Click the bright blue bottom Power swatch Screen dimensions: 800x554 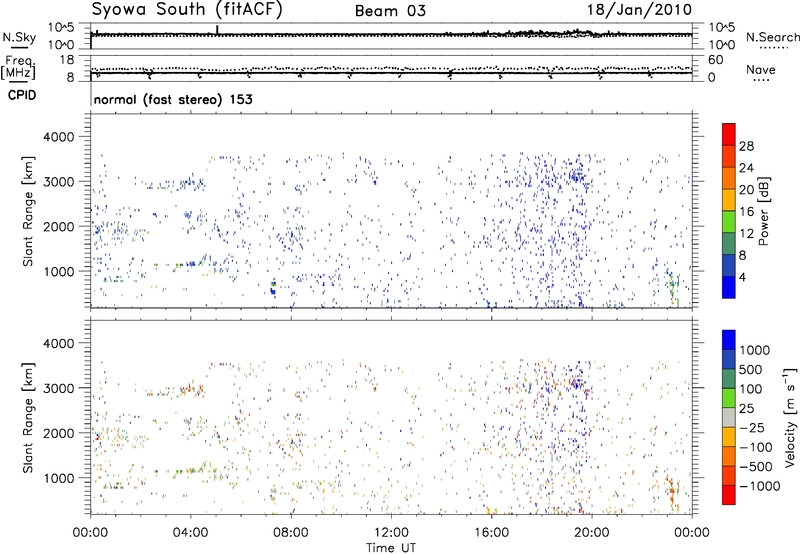(x=729, y=287)
